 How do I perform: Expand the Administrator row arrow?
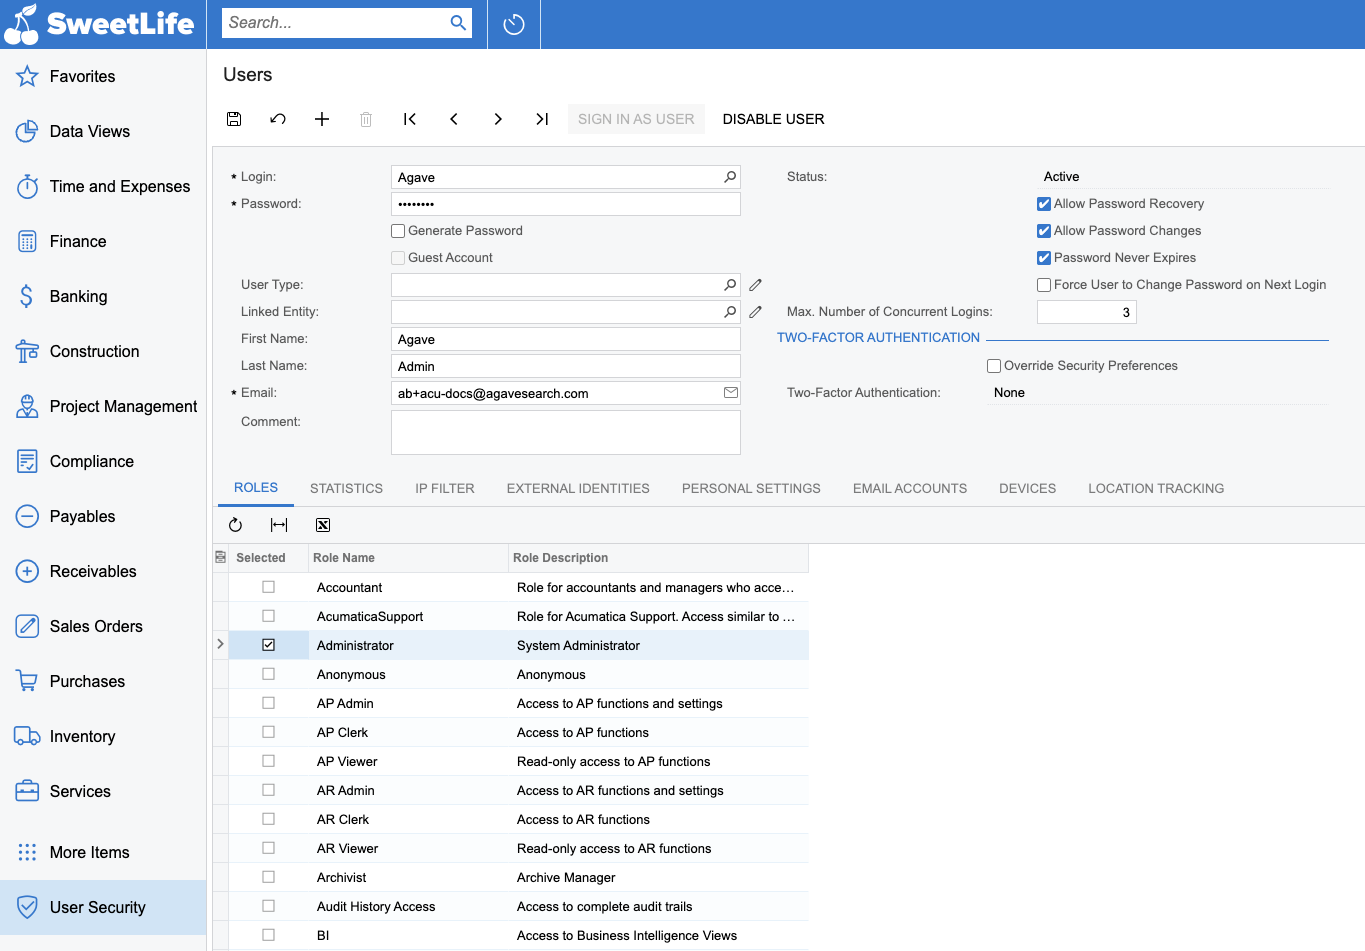click(x=220, y=645)
